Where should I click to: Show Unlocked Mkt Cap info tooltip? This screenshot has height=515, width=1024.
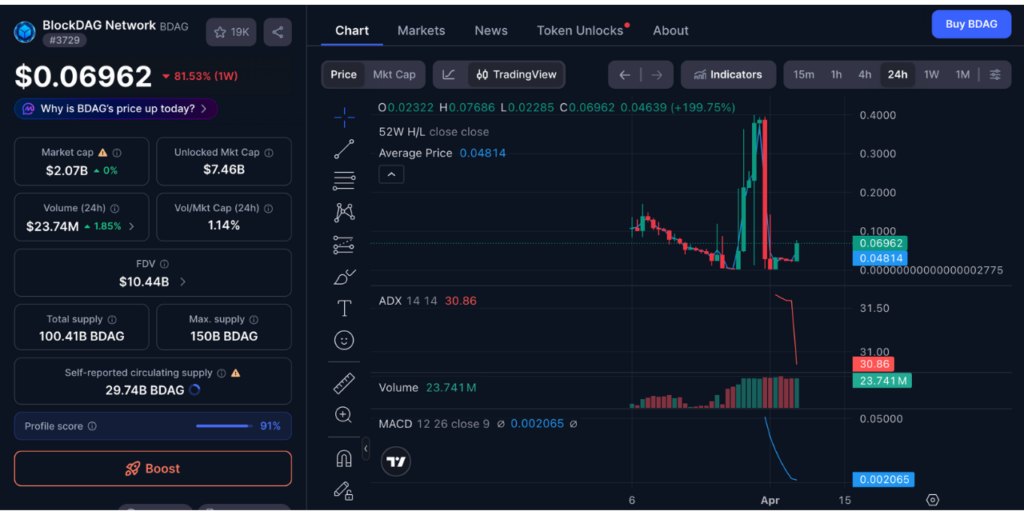268,153
